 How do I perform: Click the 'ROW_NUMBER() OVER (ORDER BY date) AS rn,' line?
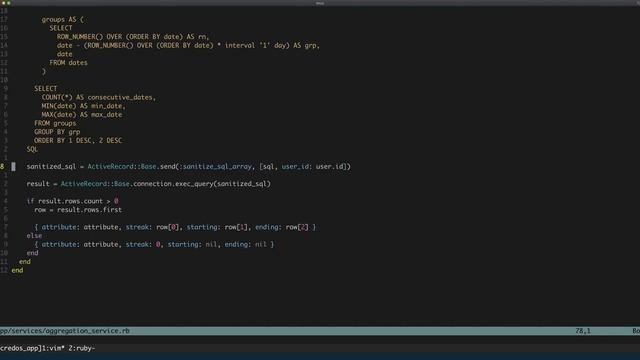[x=133, y=37]
